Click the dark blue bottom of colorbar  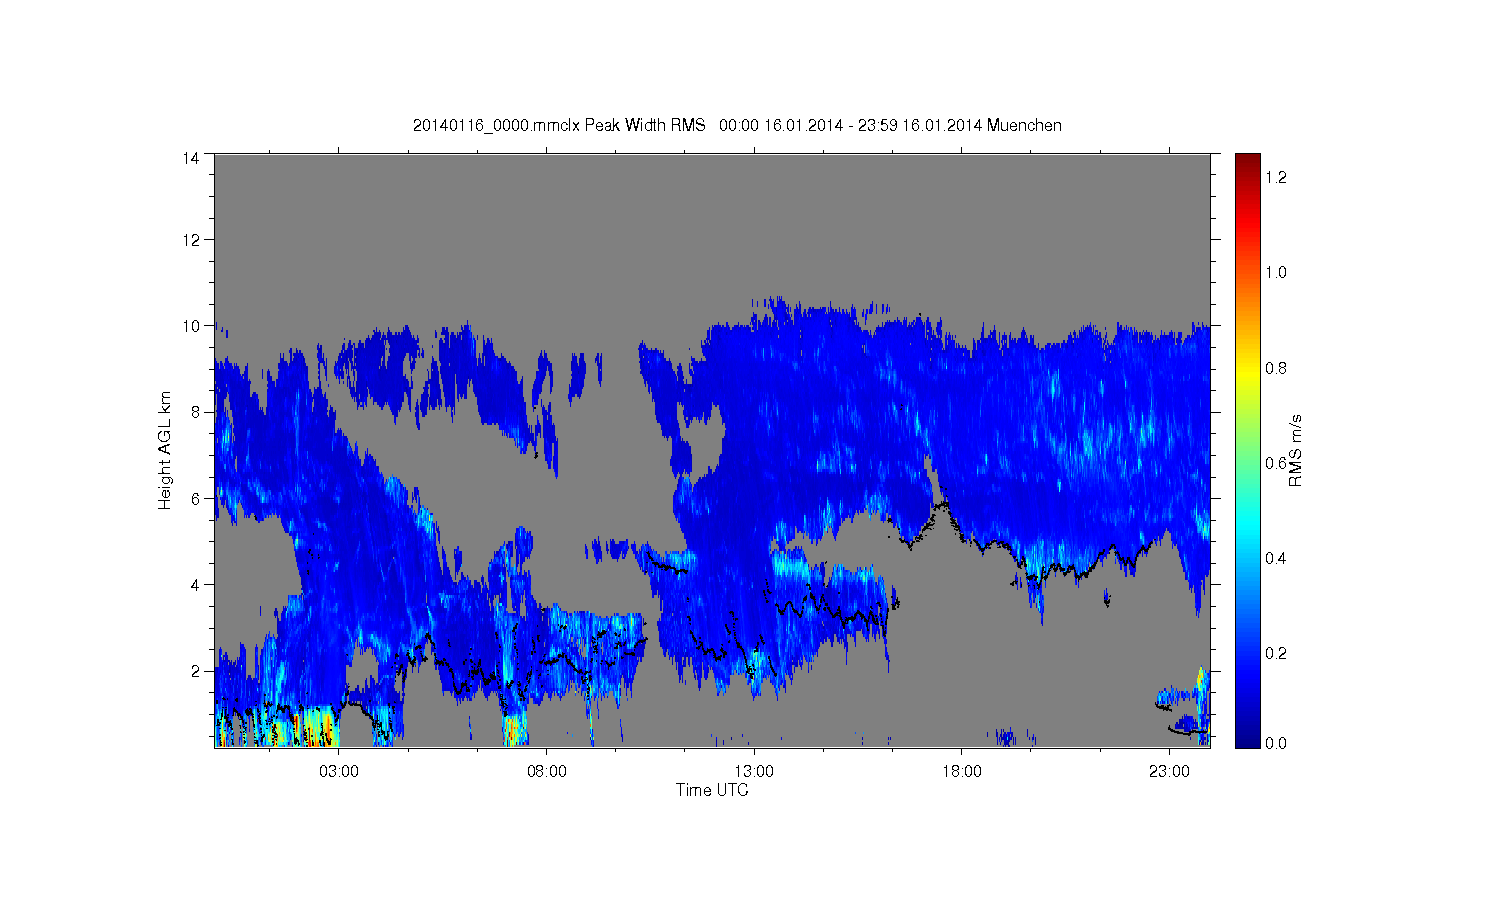pyautogui.click(x=1247, y=740)
